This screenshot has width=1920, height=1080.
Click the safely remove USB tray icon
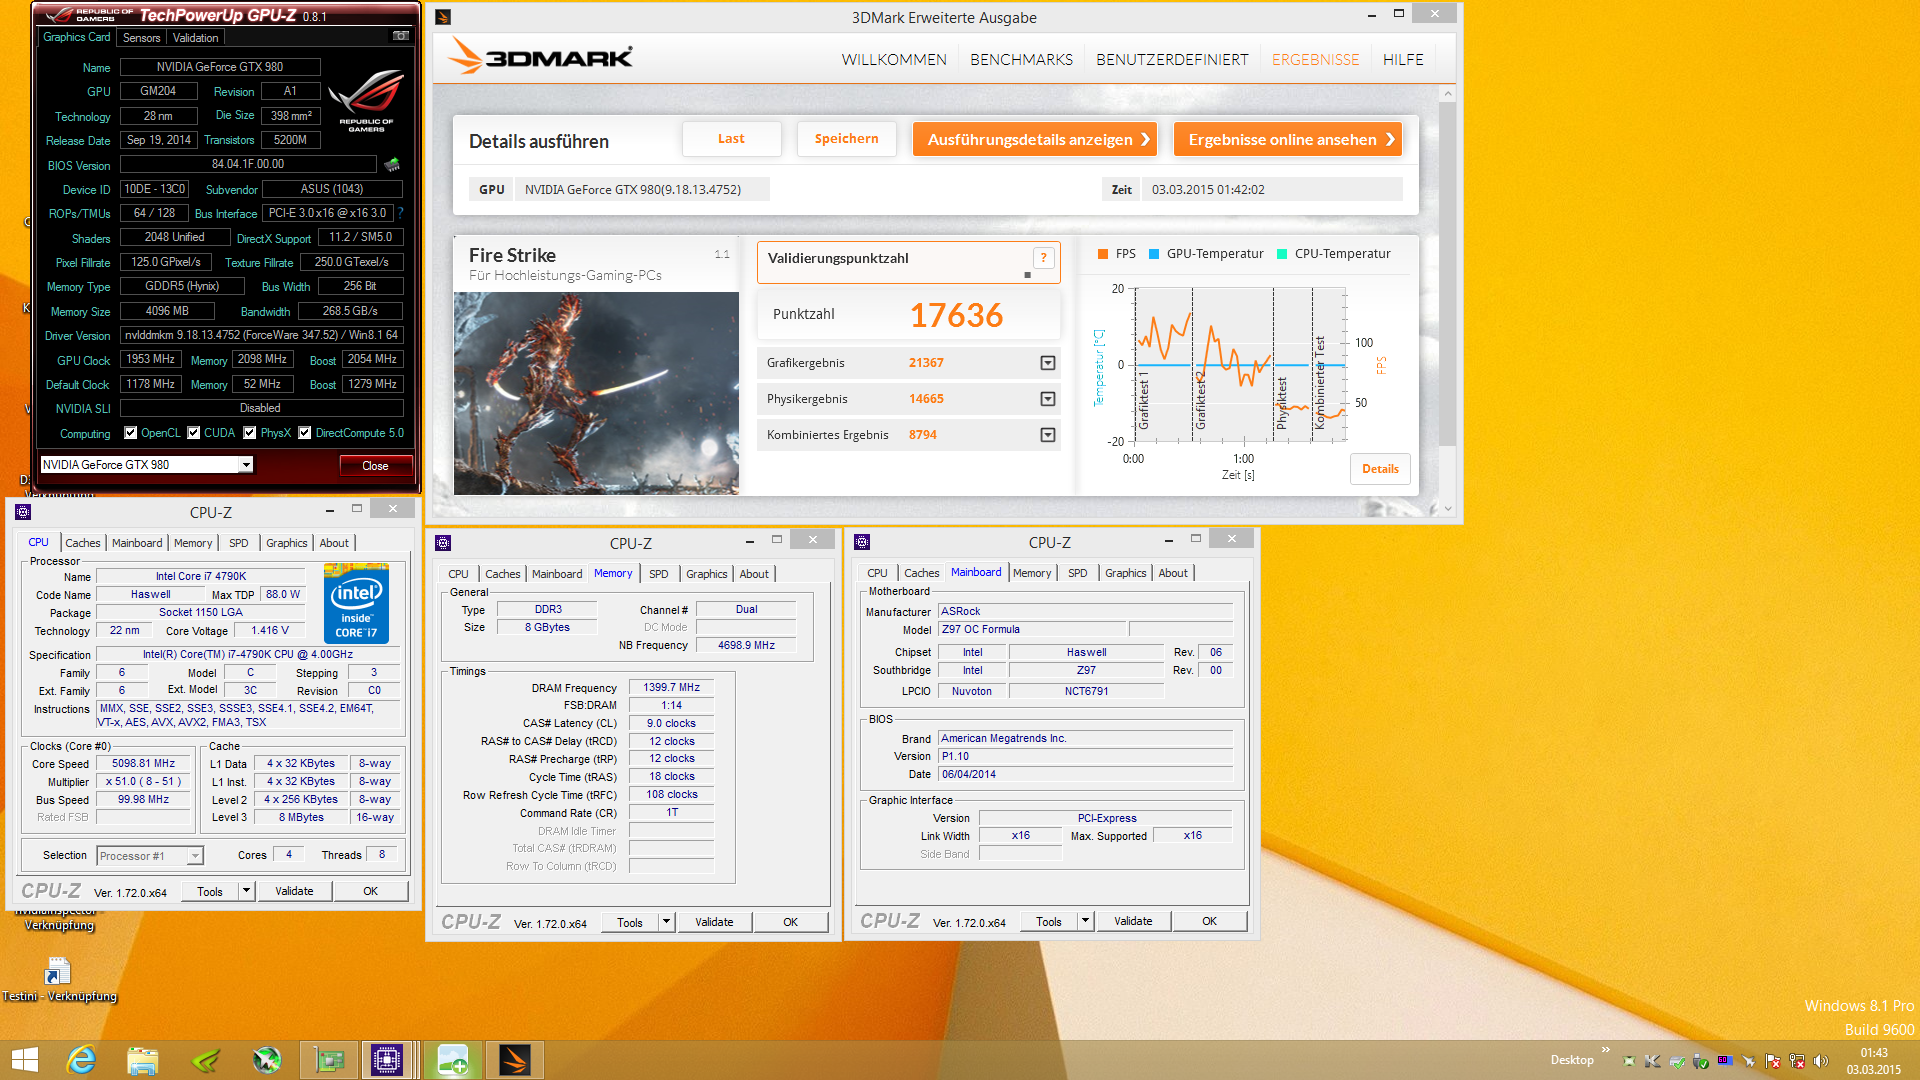pos(1701,1061)
